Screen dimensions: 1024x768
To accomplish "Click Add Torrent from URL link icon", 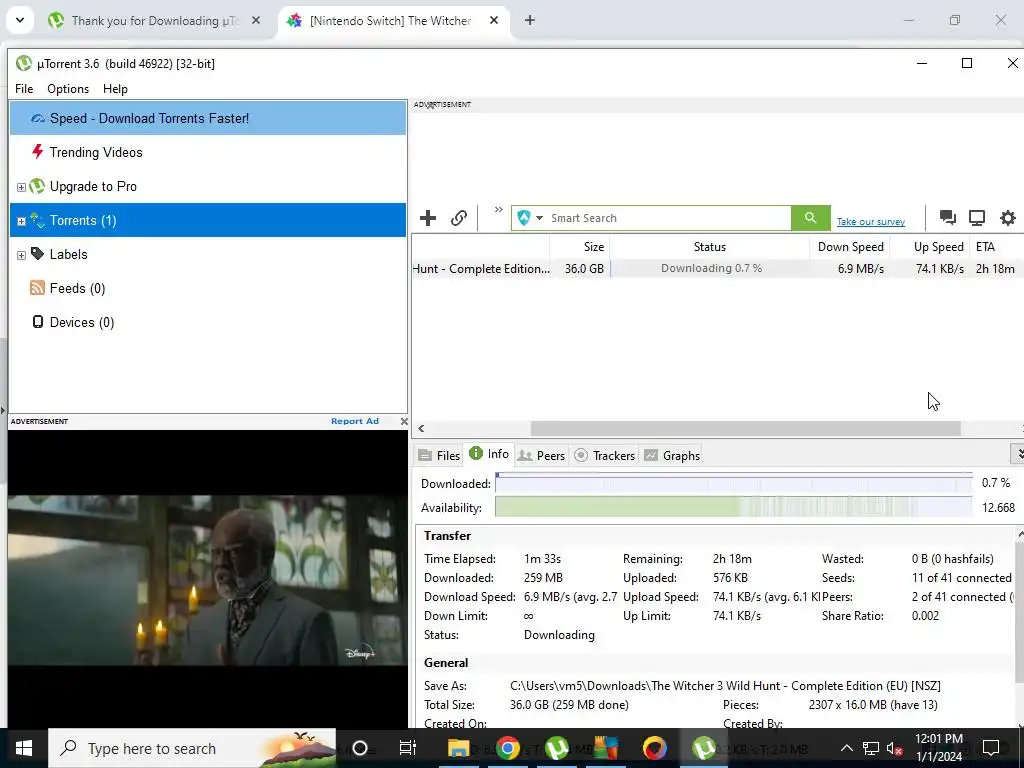I will [x=459, y=218].
